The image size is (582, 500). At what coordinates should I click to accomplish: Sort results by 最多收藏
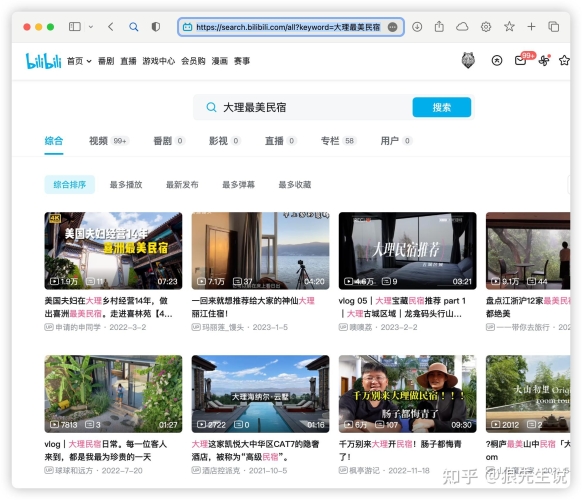[295, 185]
